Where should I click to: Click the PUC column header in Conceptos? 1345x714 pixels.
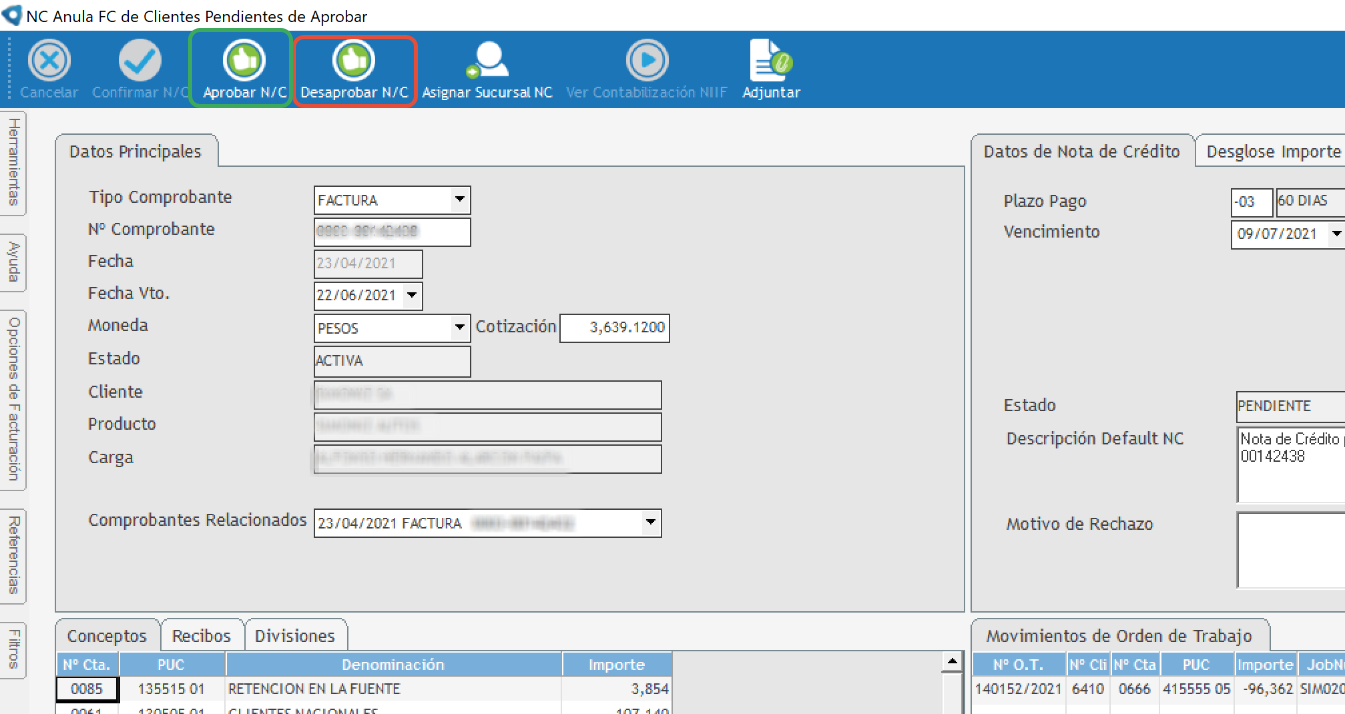coord(172,664)
